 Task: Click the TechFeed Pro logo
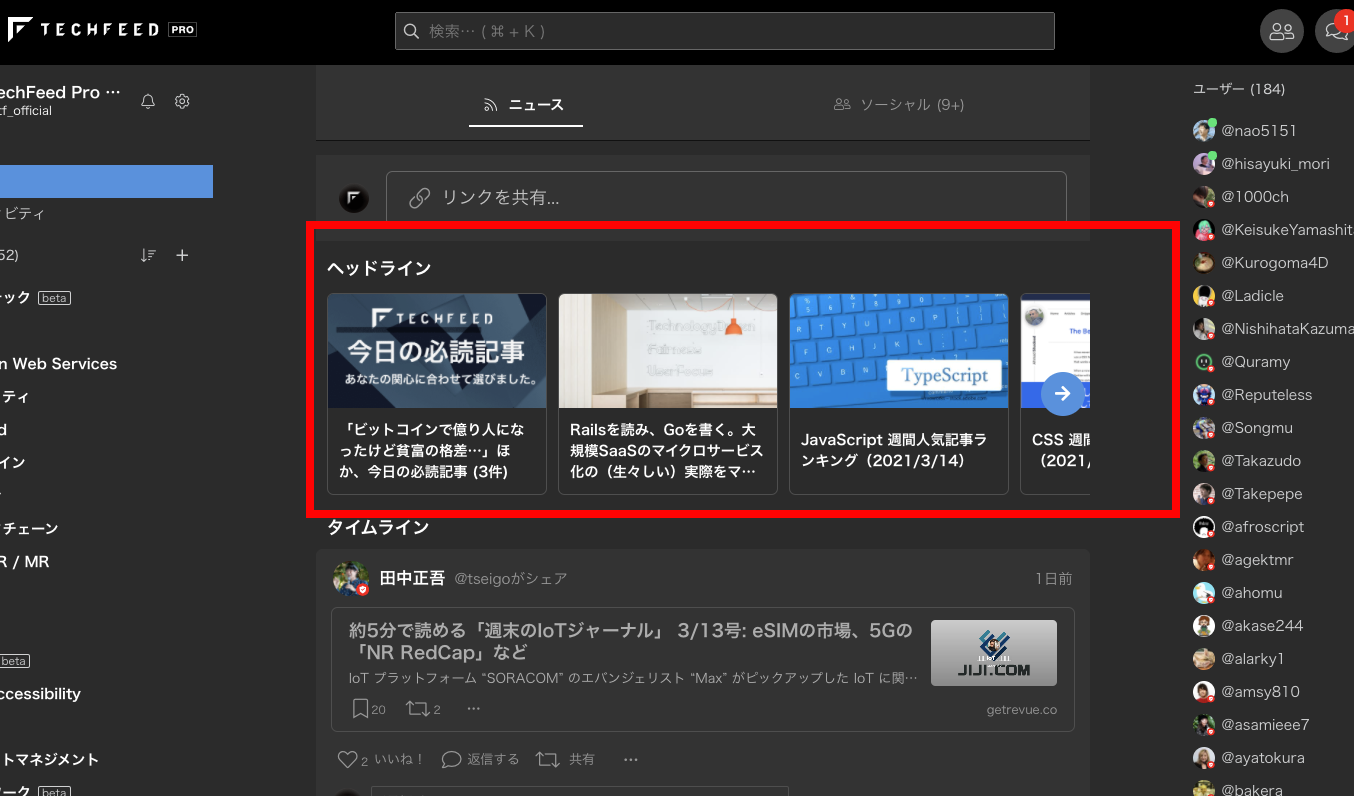click(100, 30)
